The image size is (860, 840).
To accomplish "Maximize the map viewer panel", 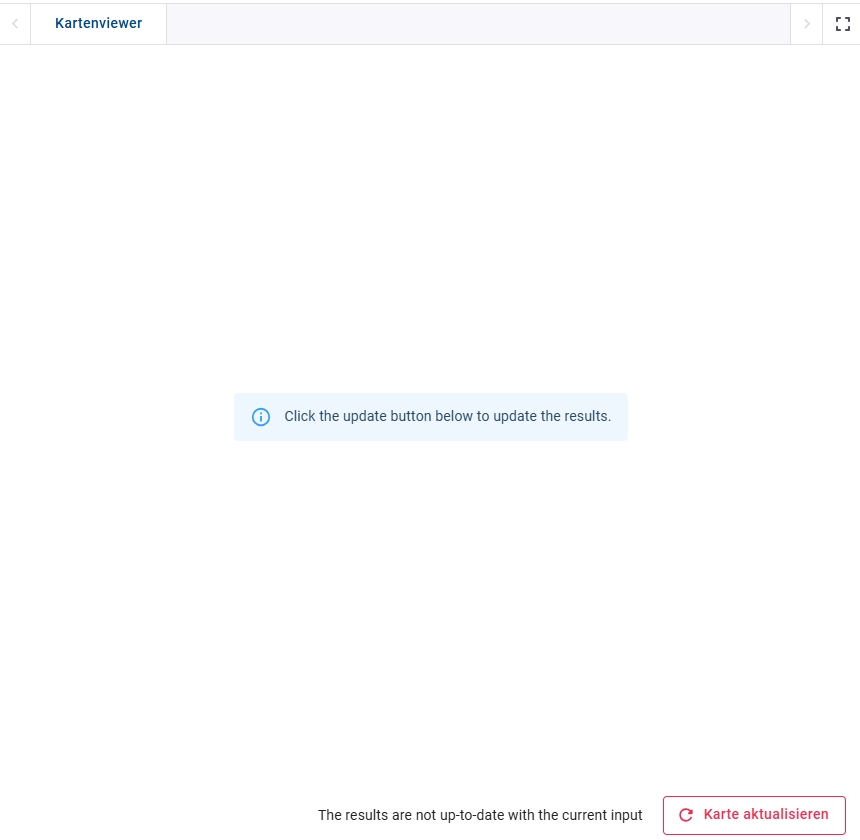I will click(842, 24).
